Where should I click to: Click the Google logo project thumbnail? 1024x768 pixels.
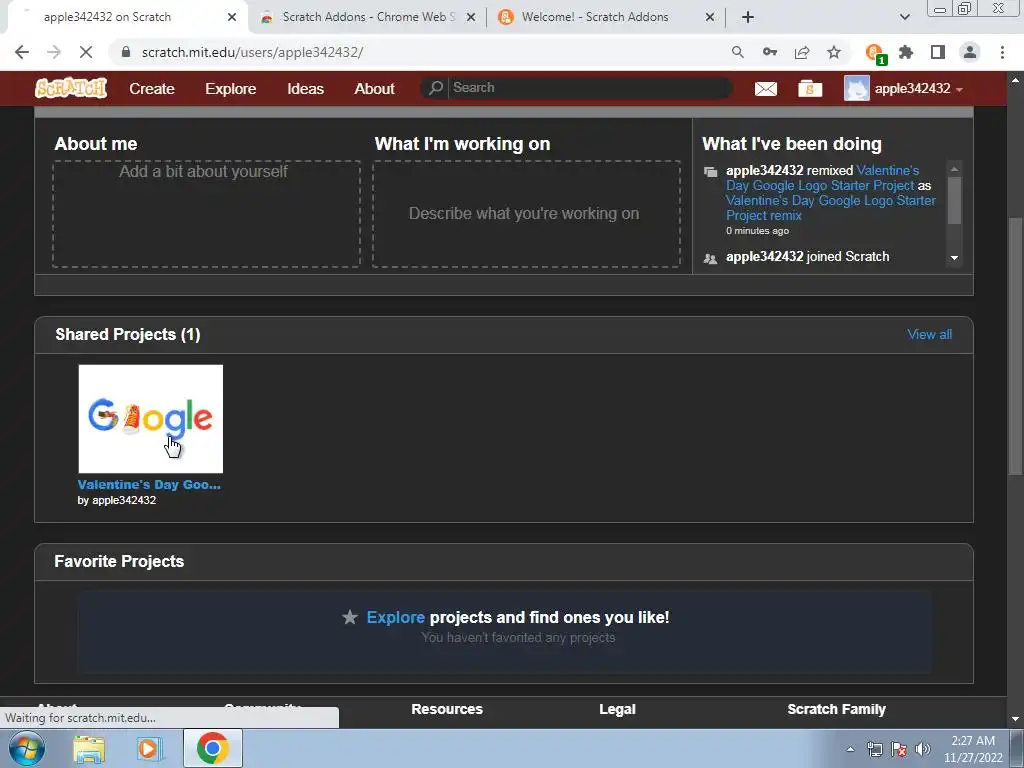point(151,419)
